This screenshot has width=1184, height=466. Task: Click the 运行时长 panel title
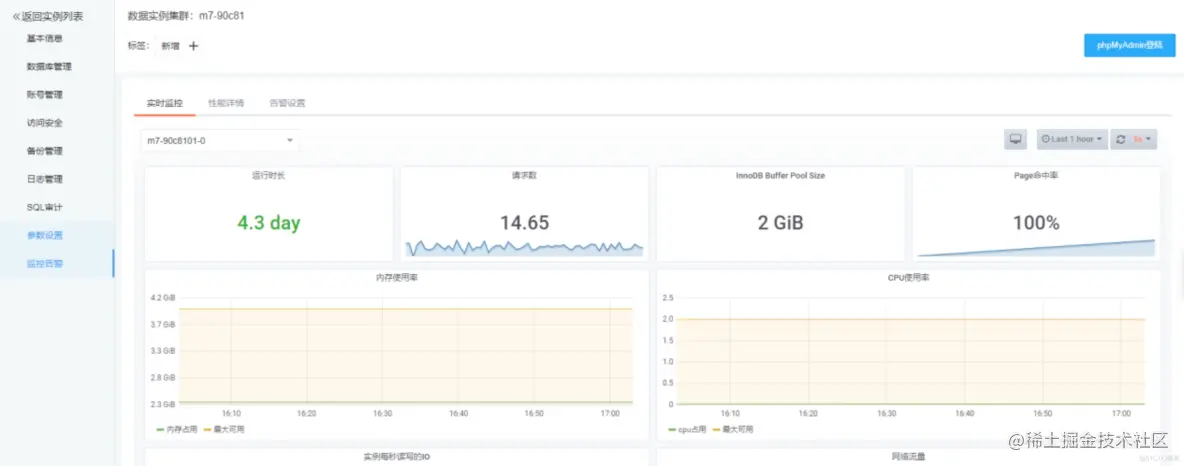coord(268,175)
